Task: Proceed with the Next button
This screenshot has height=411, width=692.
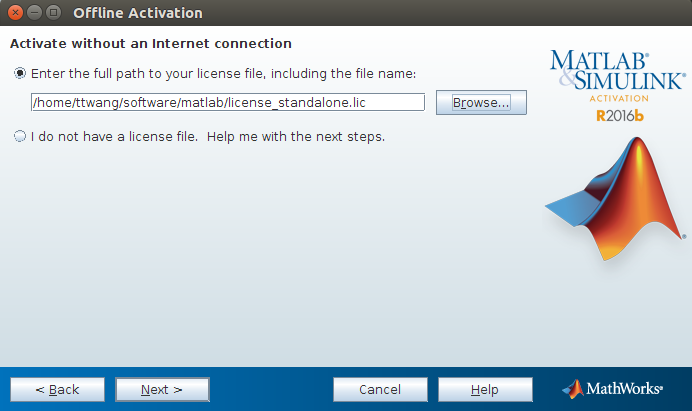Action: 162,389
